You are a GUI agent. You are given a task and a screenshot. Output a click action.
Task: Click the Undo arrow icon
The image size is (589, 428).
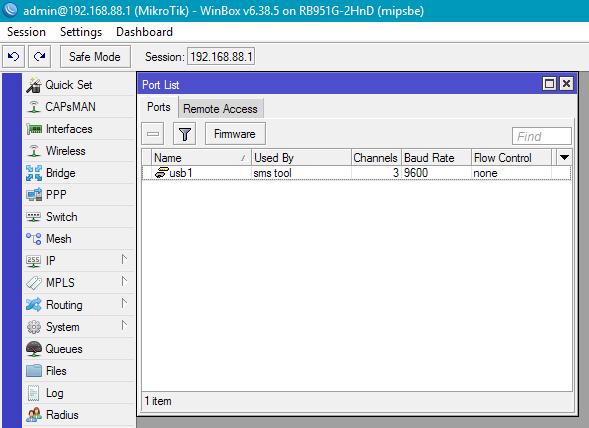14,57
